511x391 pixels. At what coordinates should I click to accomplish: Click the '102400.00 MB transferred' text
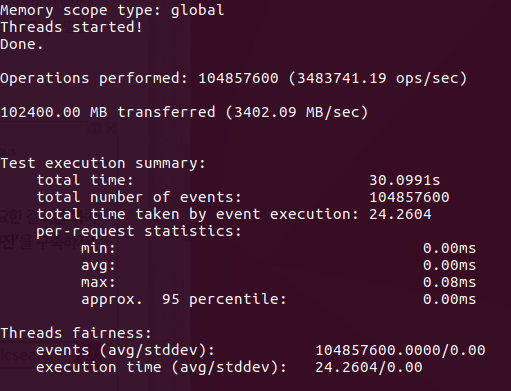click(x=108, y=112)
